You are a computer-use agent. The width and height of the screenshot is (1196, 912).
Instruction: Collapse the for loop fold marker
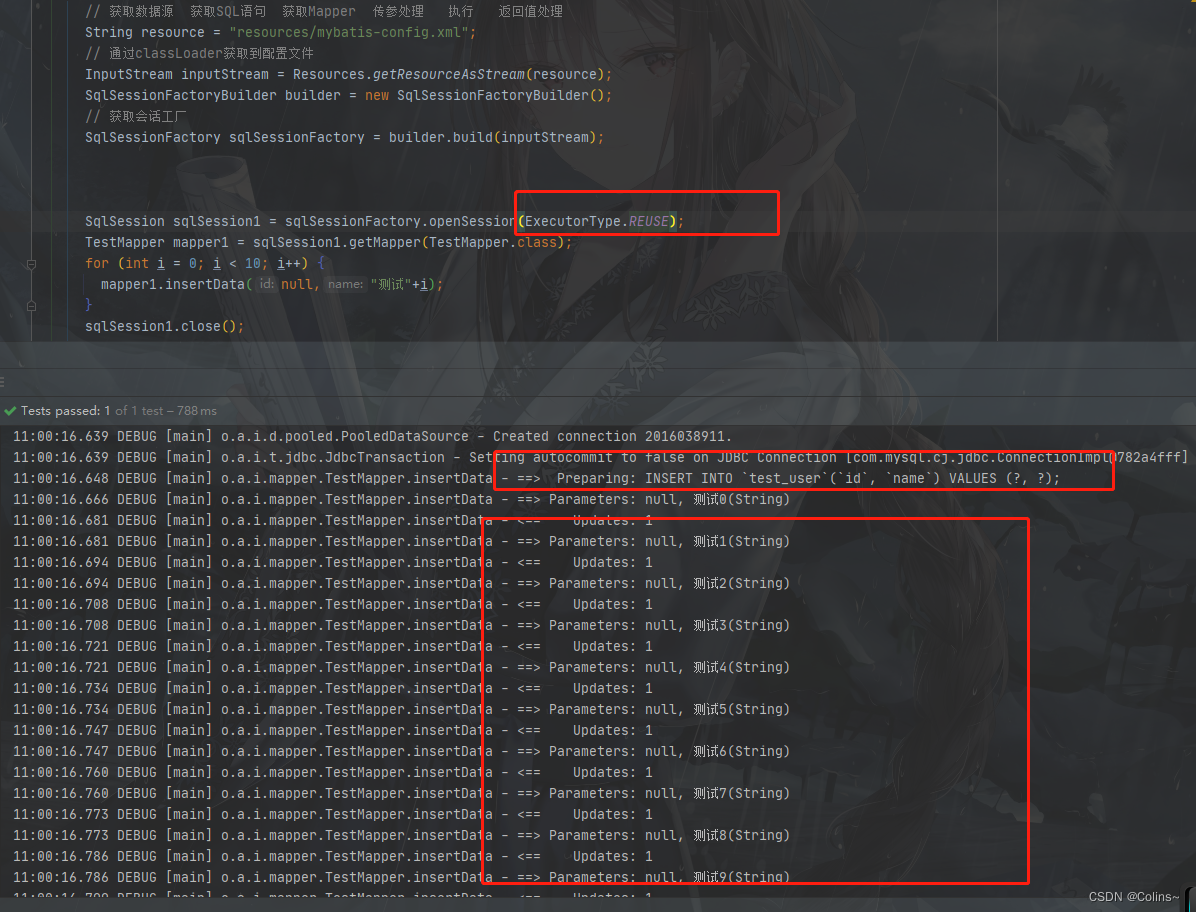[x=31, y=265]
